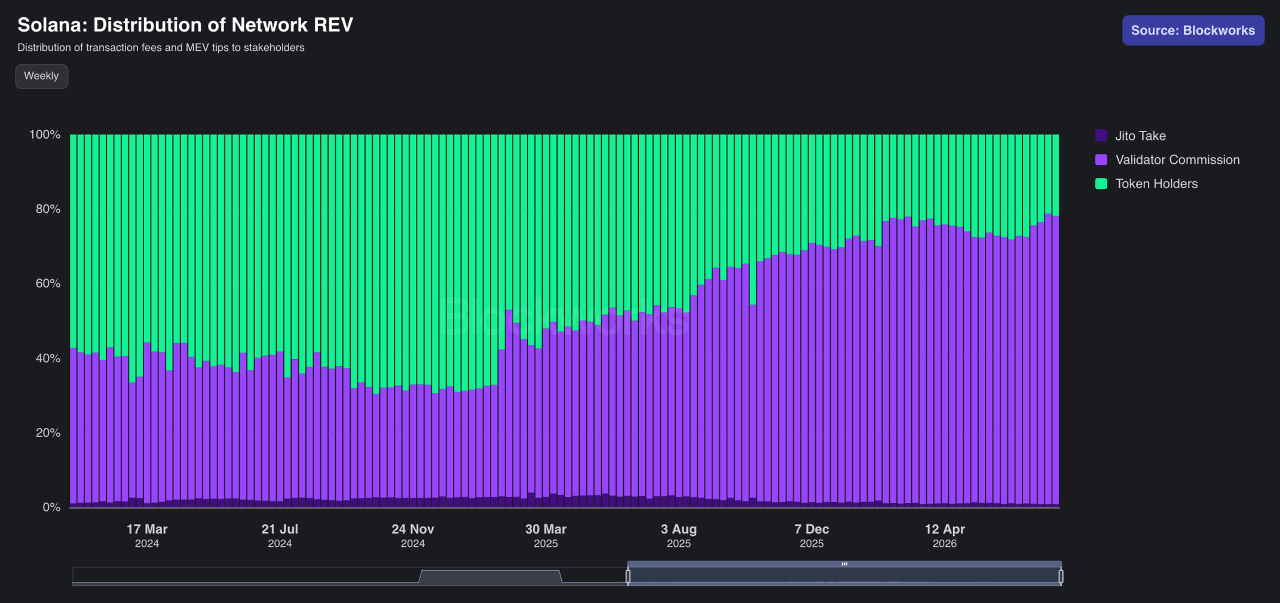
Task: Click the chart title Solana: Distribution of Network REV
Action: [185, 25]
